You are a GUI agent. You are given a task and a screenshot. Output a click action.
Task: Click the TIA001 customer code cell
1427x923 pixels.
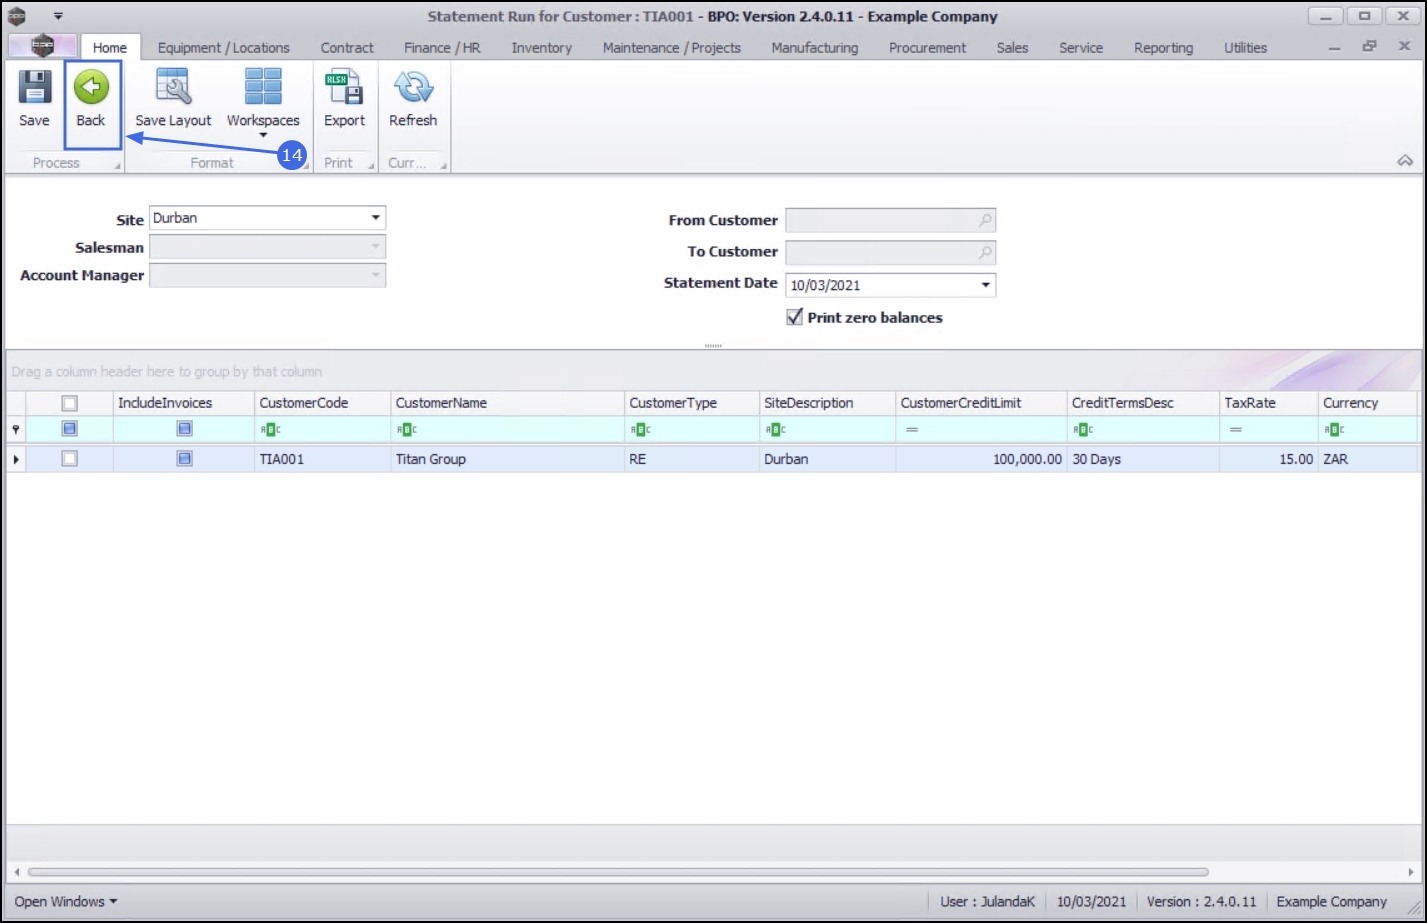coord(322,459)
